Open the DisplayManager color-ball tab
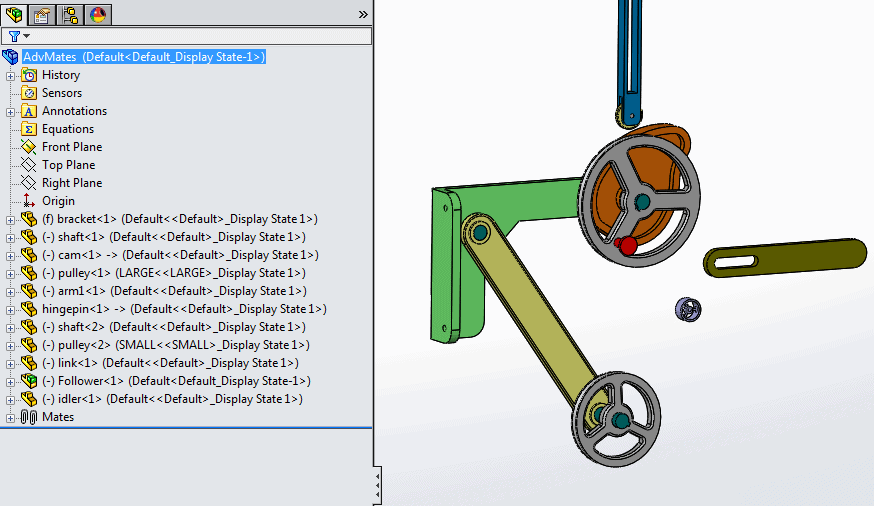874x506 pixels. [98, 14]
